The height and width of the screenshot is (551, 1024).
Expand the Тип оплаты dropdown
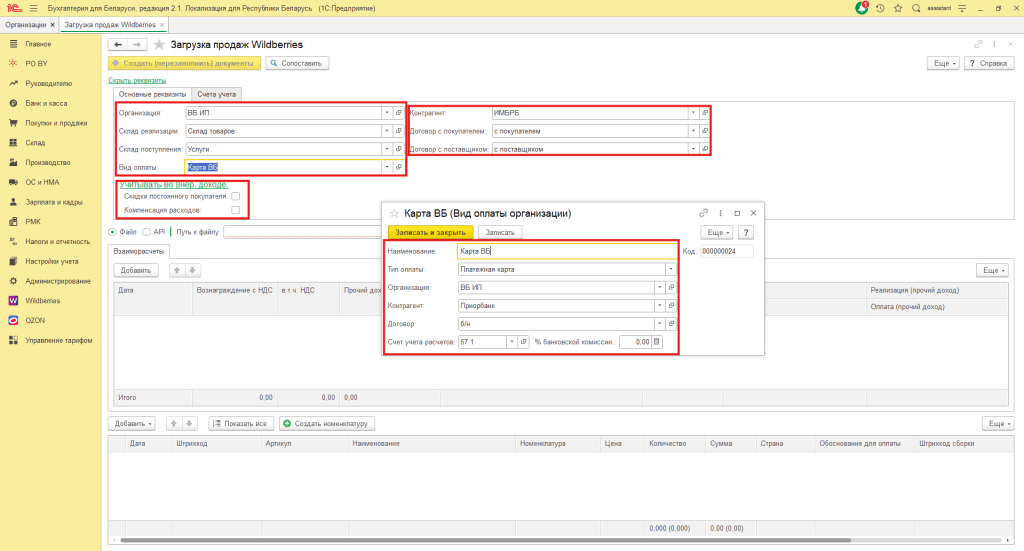pos(669,269)
